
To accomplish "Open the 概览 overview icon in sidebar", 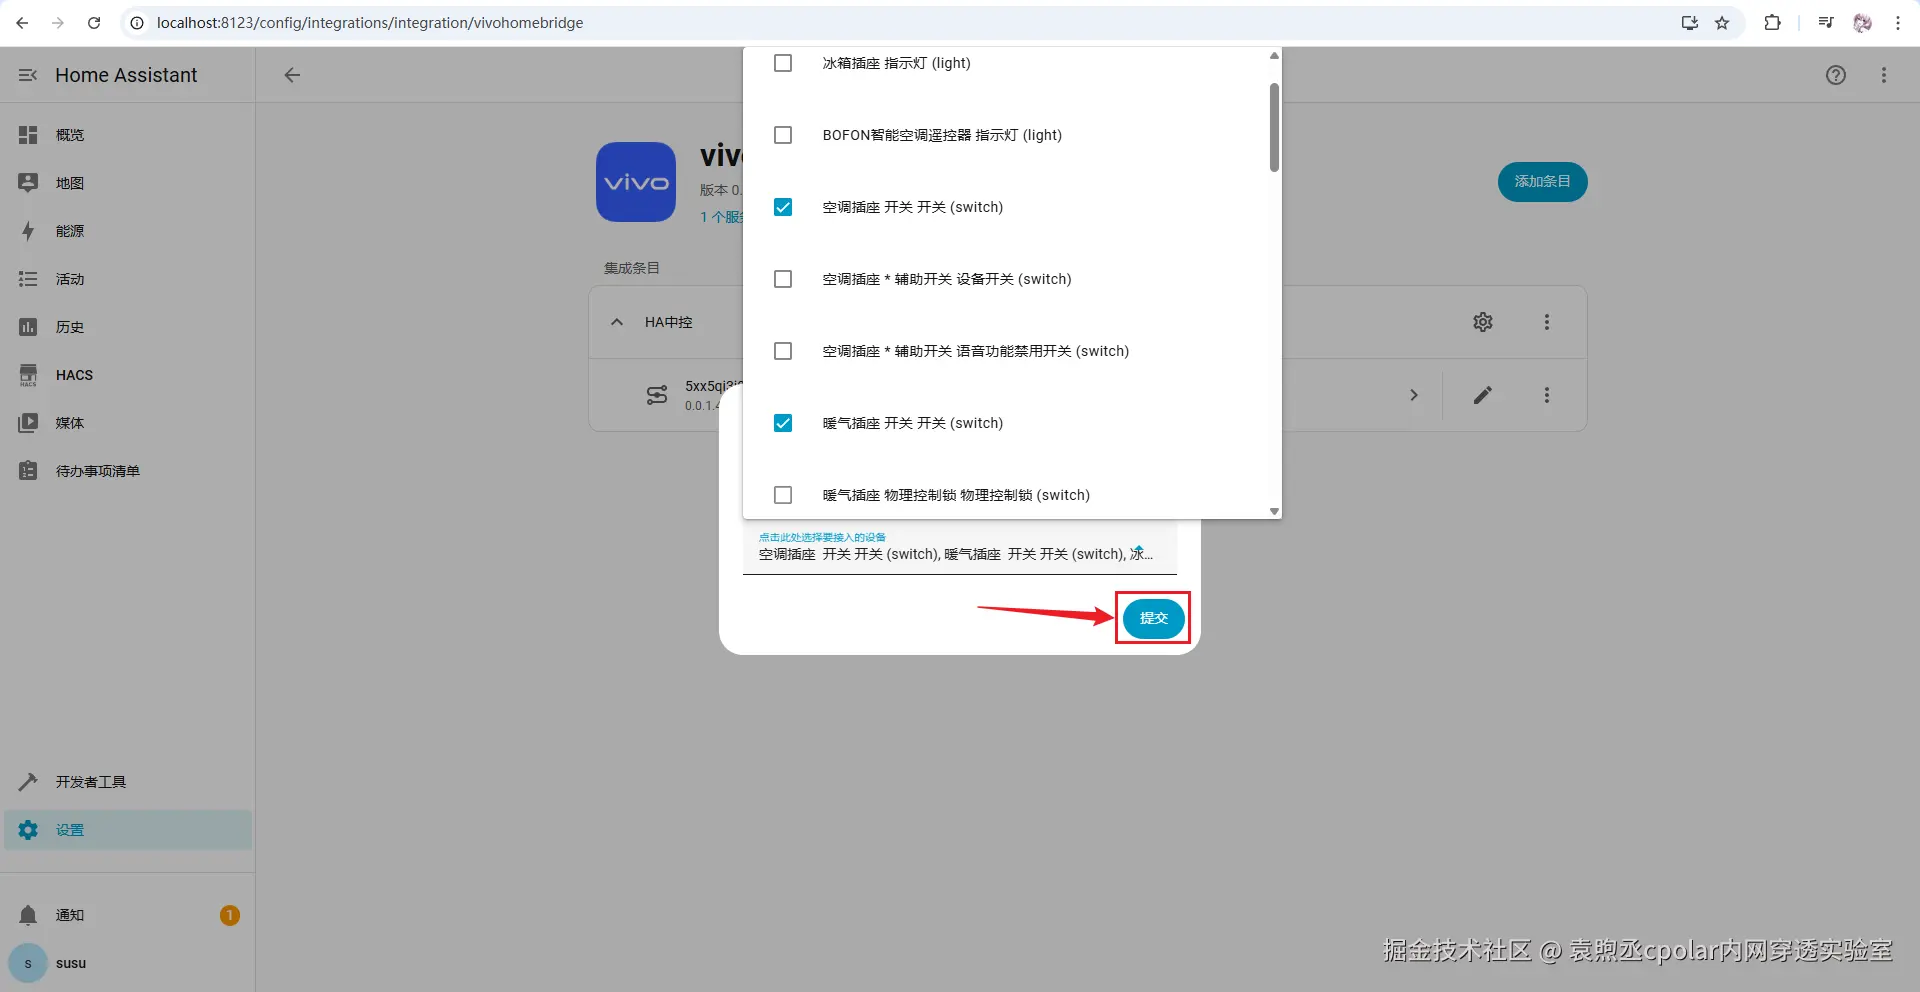I will [28, 135].
